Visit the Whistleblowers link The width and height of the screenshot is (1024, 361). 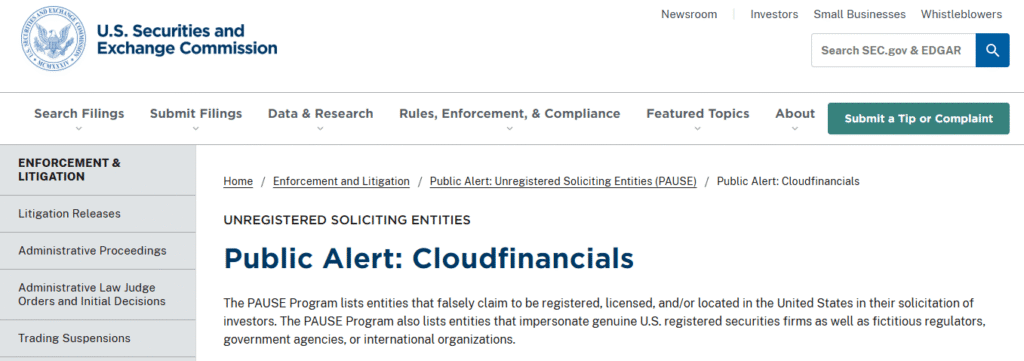961,14
